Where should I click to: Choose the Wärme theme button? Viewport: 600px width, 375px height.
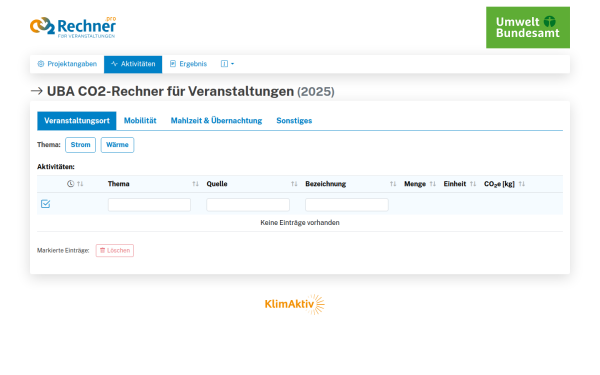117,145
